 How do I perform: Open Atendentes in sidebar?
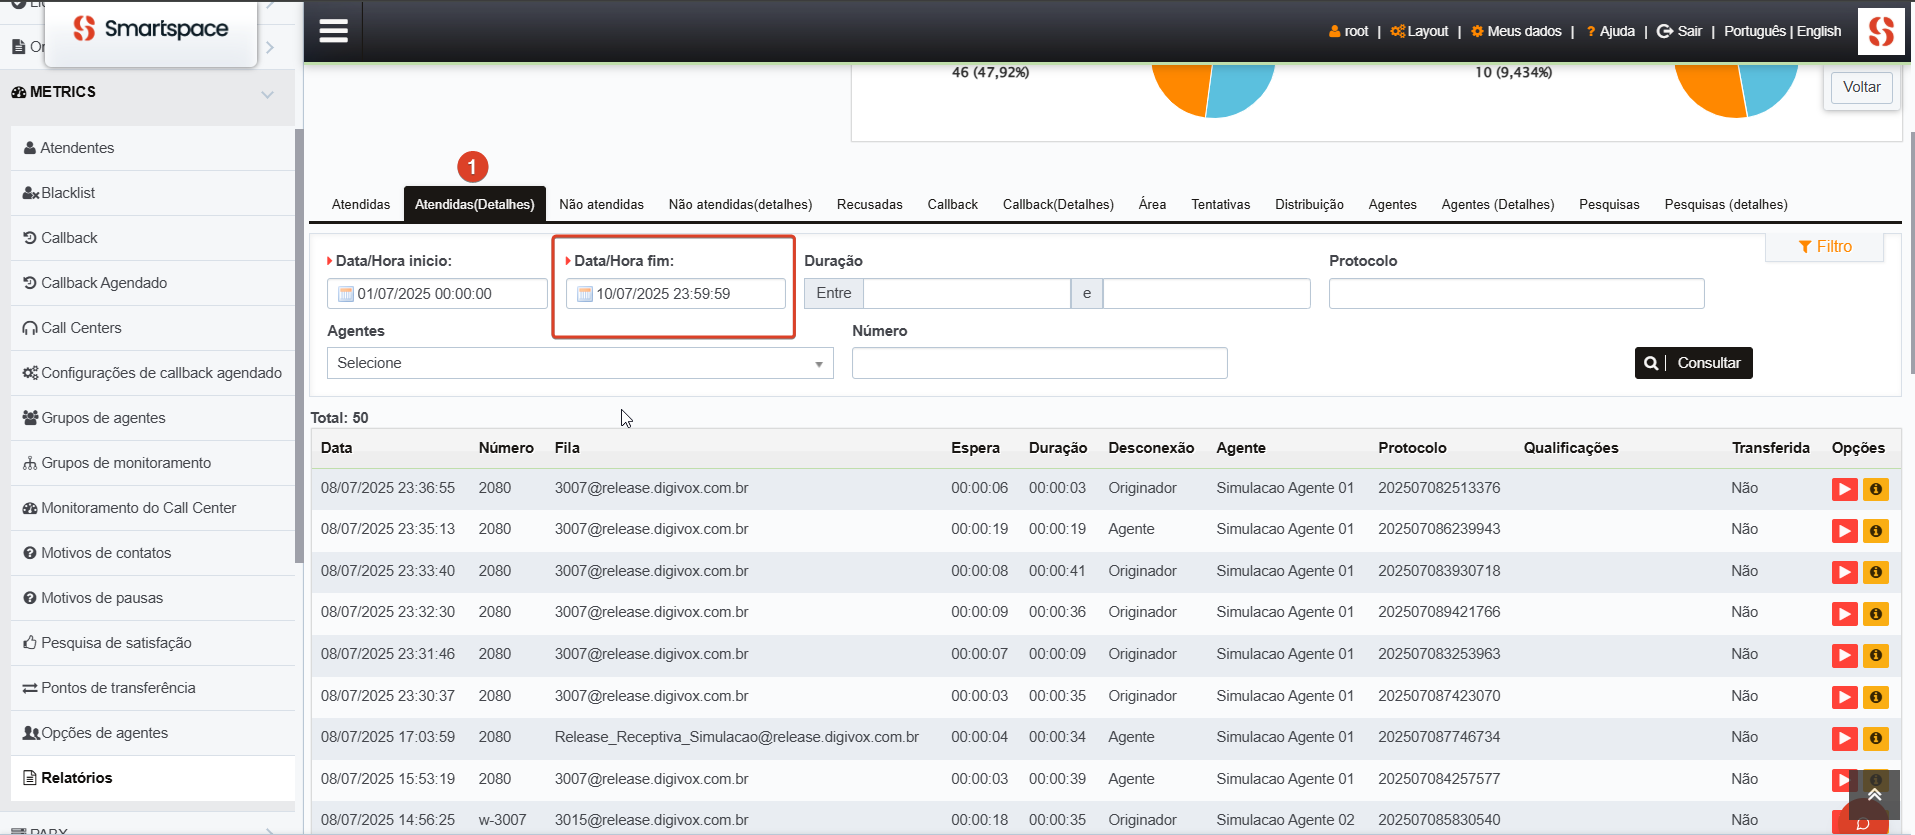(153, 148)
